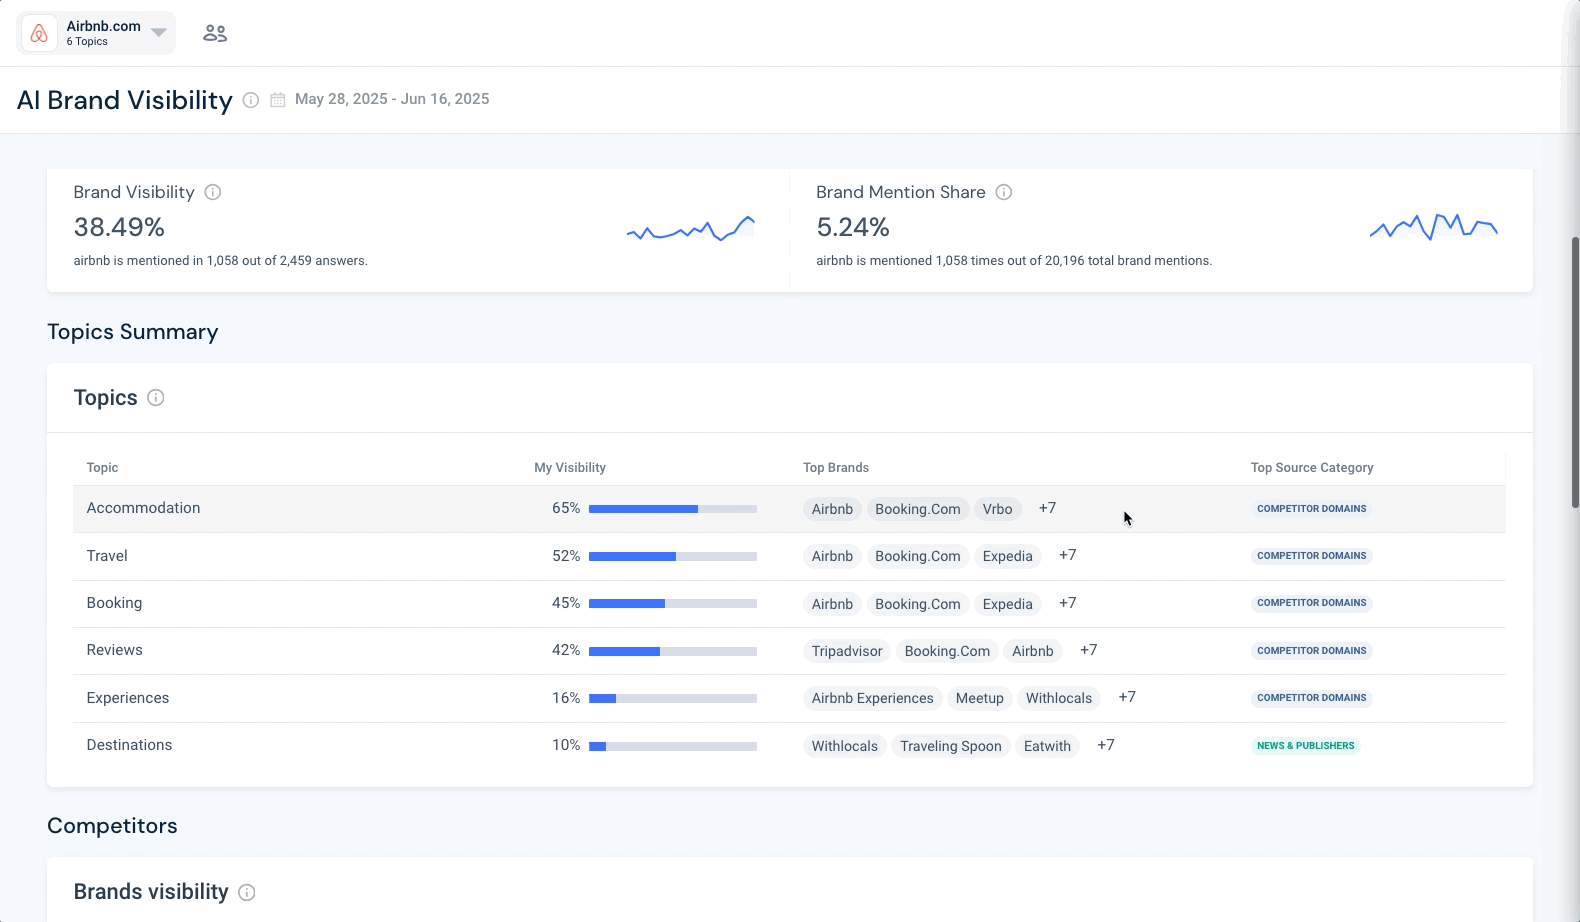The image size is (1580, 922).
Task: Open the Destinations topic row
Action: (789, 746)
